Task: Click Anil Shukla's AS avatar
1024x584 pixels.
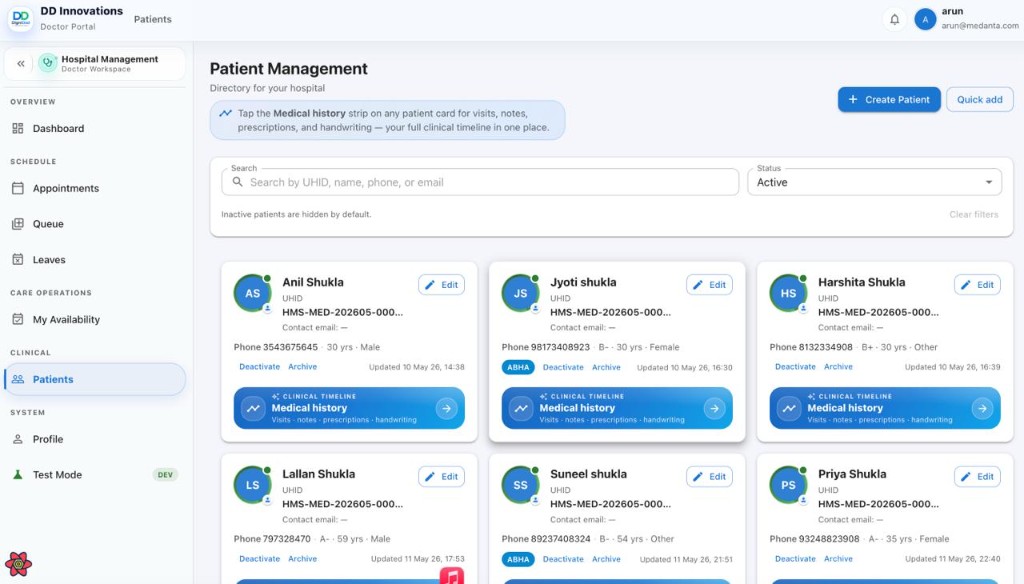Action: (x=252, y=293)
